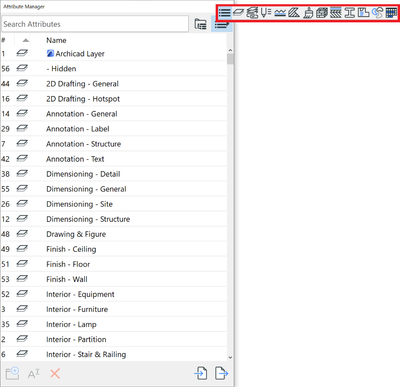Screen dimensions: 400x387
Task: Open the Operation Profiles attribute icon
Action: click(x=377, y=13)
